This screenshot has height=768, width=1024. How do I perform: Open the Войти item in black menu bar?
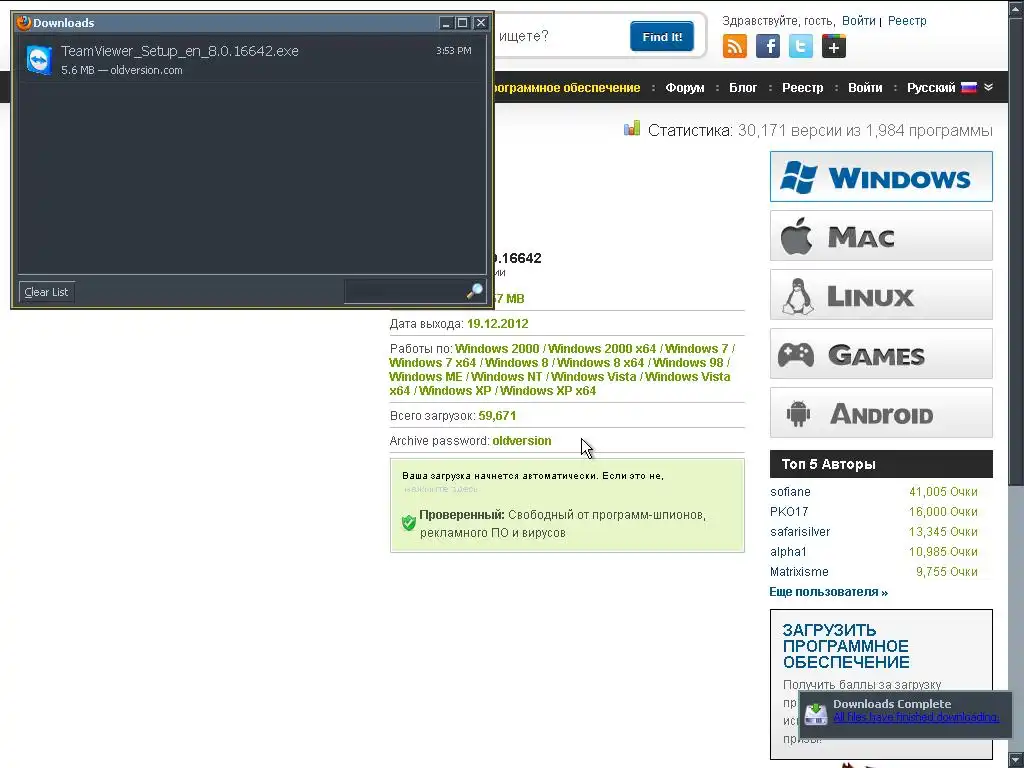click(865, 88)
